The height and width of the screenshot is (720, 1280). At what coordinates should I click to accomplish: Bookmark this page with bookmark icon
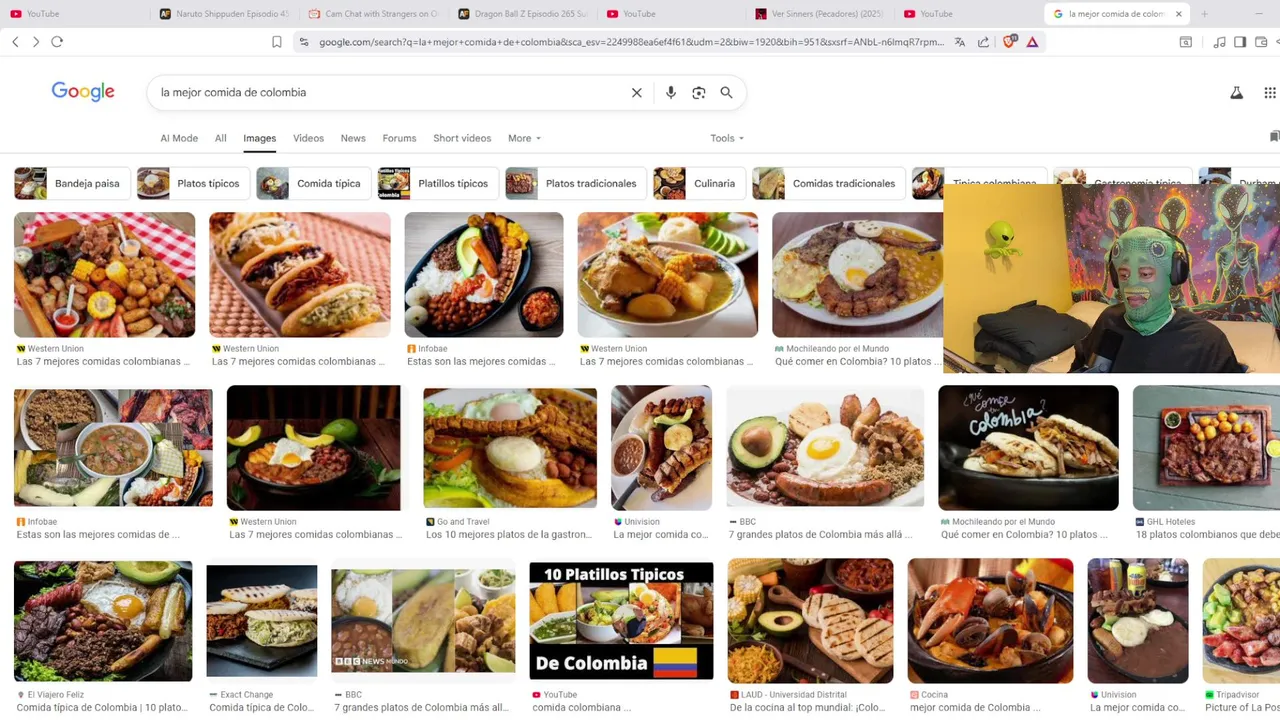[x=277, y=42]
